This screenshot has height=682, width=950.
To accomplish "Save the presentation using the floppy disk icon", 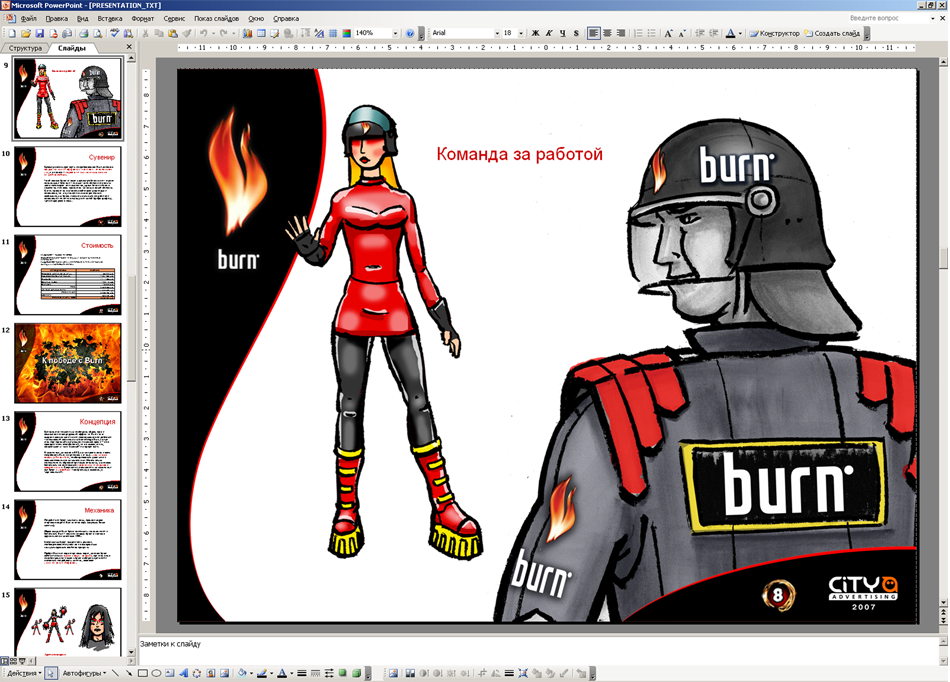I will click(x=39, y=33).
